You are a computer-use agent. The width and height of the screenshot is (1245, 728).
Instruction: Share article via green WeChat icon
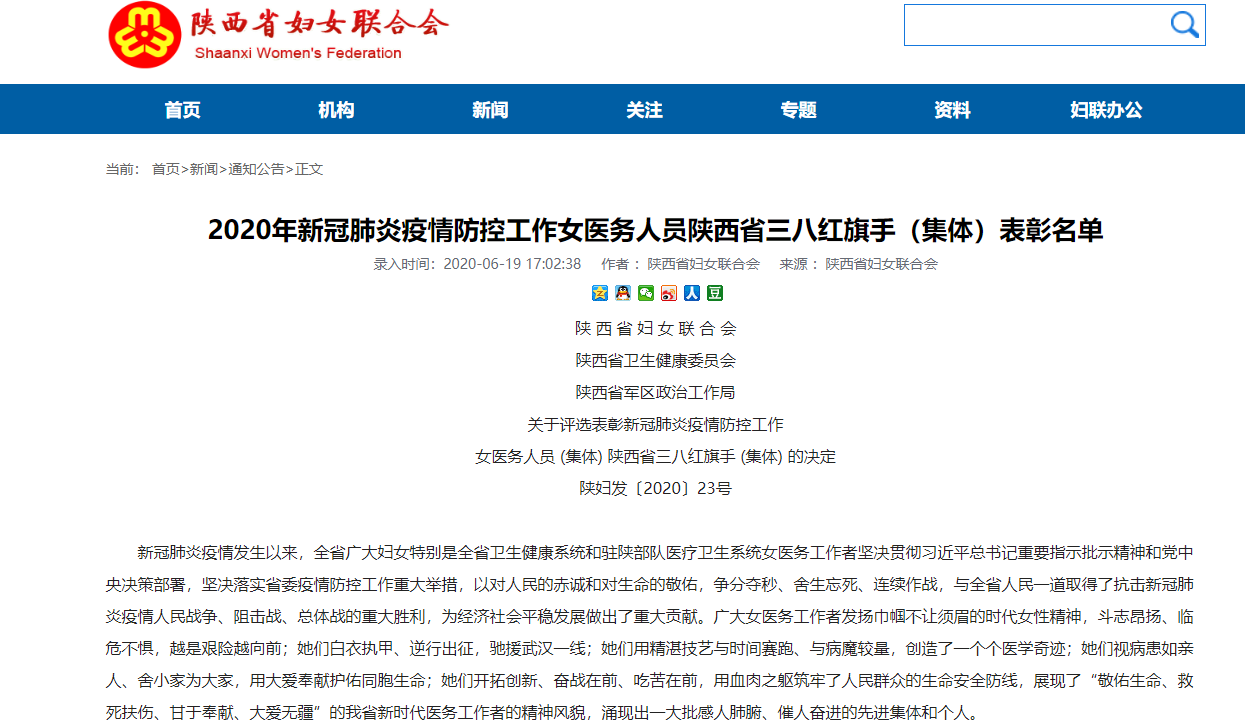click(x=646, y=293)
